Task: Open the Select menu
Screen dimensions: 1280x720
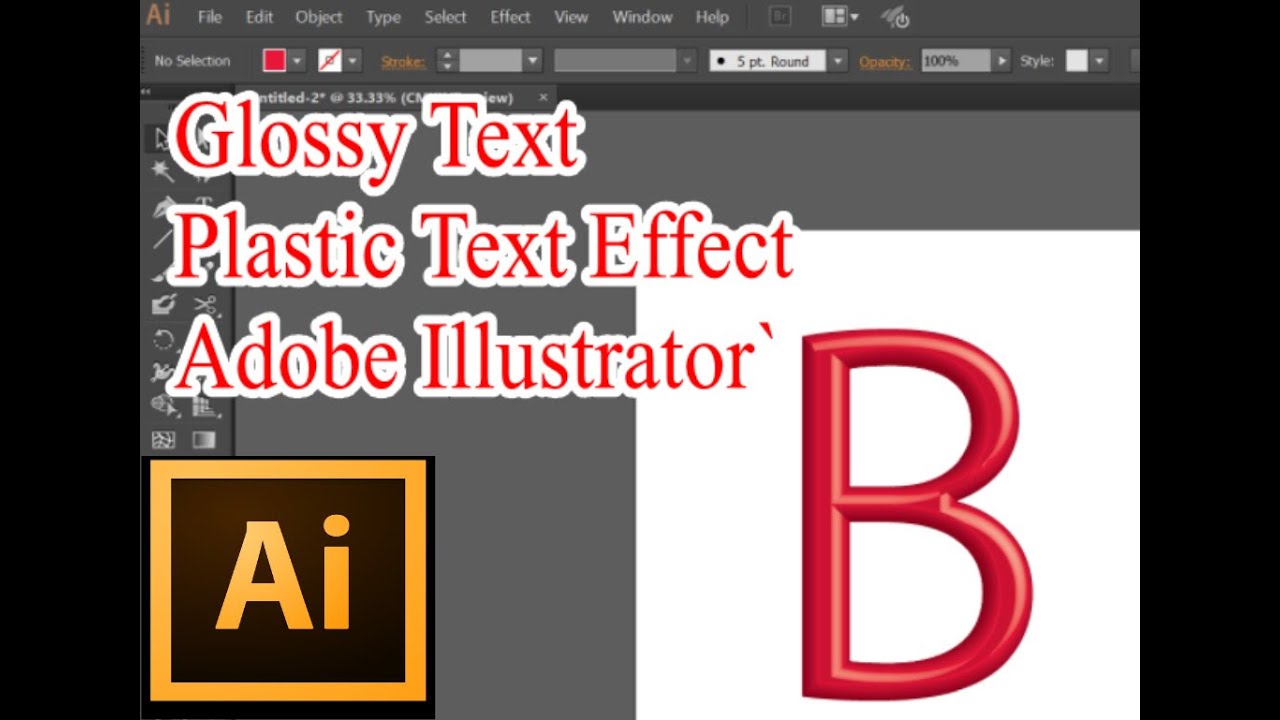Action: (445, 17)
